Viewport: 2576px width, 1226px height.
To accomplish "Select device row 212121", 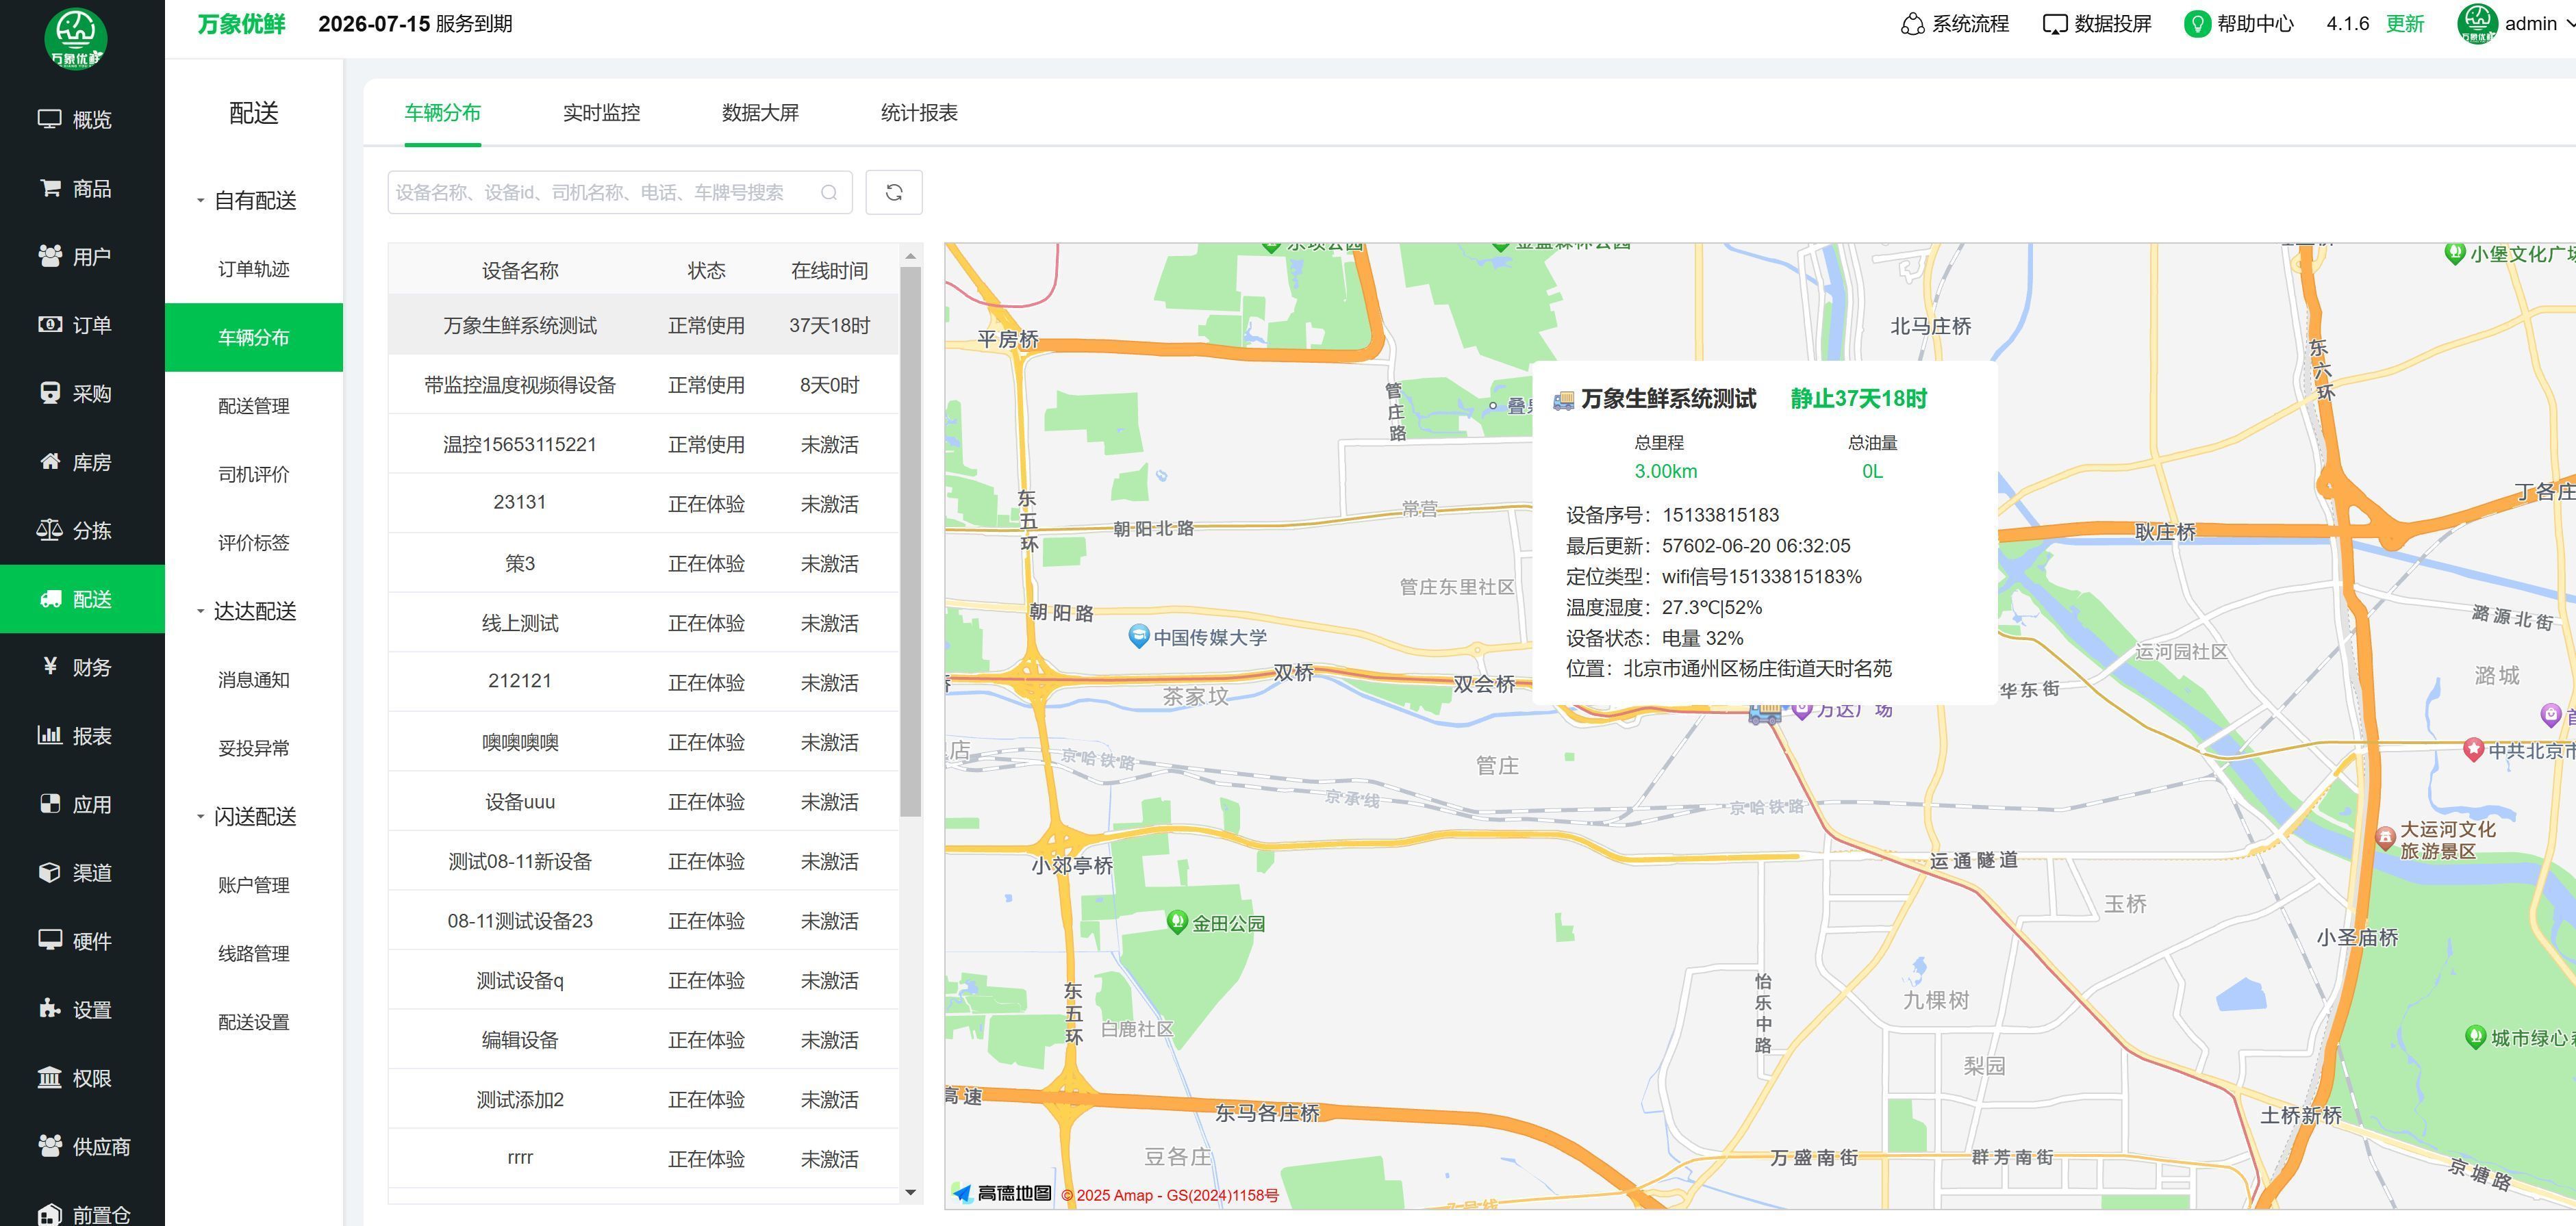I will click(643, 682).
